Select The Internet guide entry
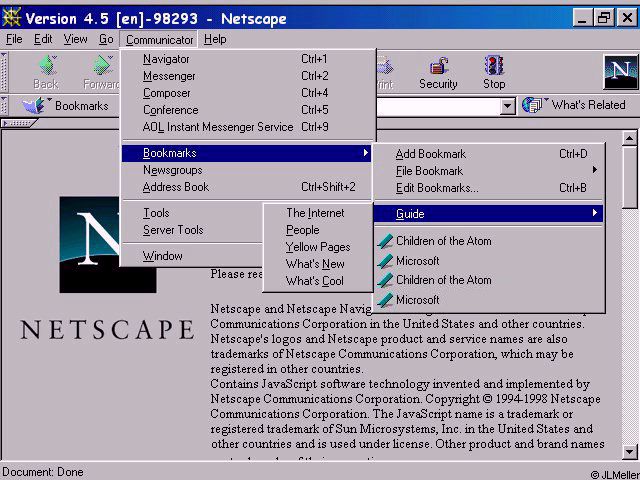 [318, 213]
